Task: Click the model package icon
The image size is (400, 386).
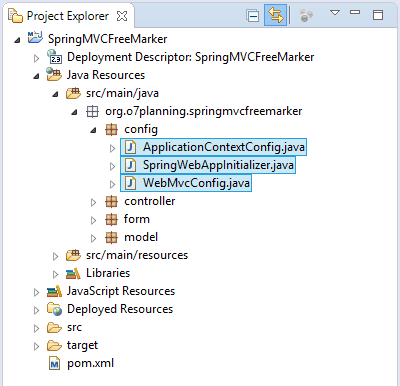Action: (111, 237)
